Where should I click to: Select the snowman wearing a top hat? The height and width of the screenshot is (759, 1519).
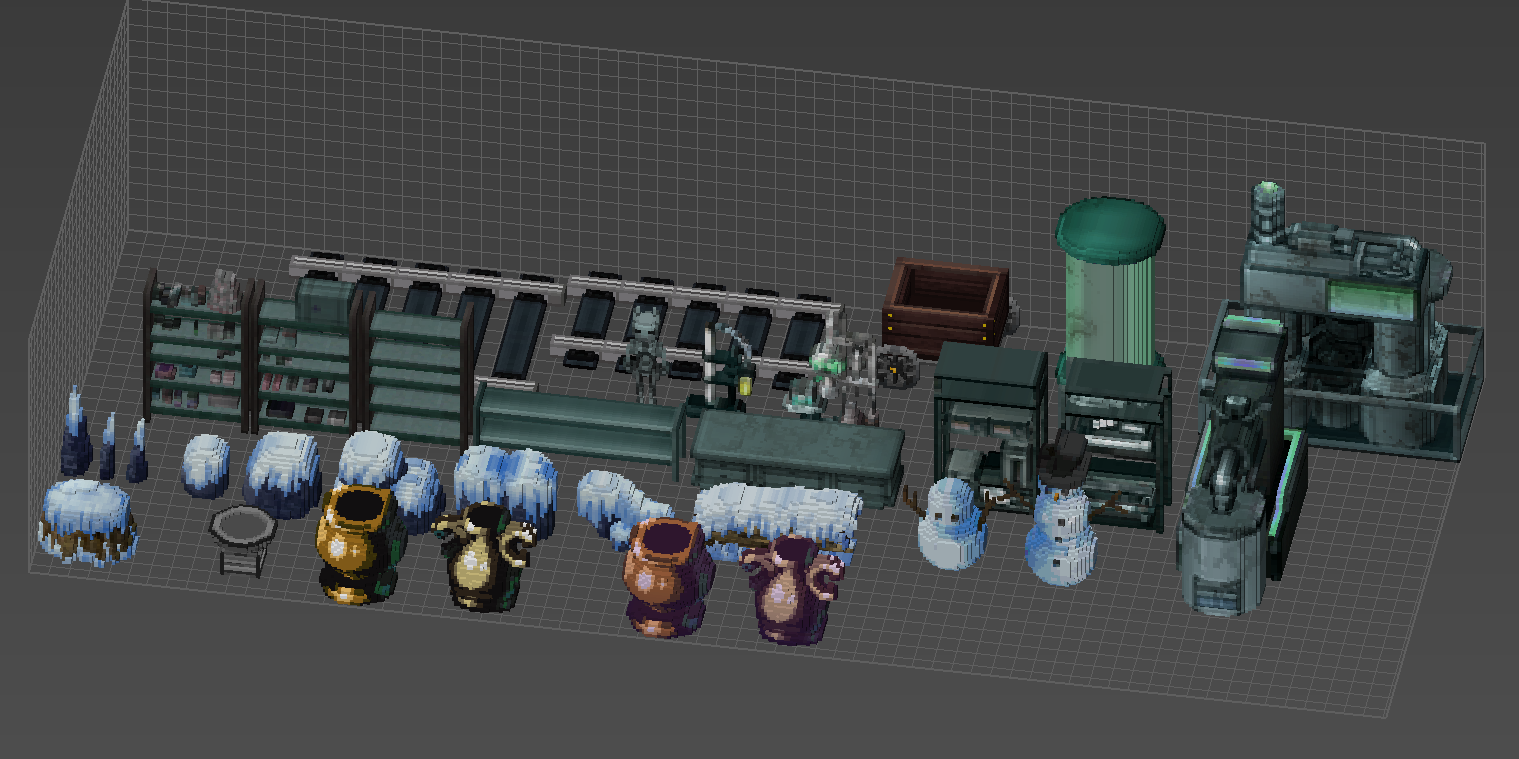1061,525
